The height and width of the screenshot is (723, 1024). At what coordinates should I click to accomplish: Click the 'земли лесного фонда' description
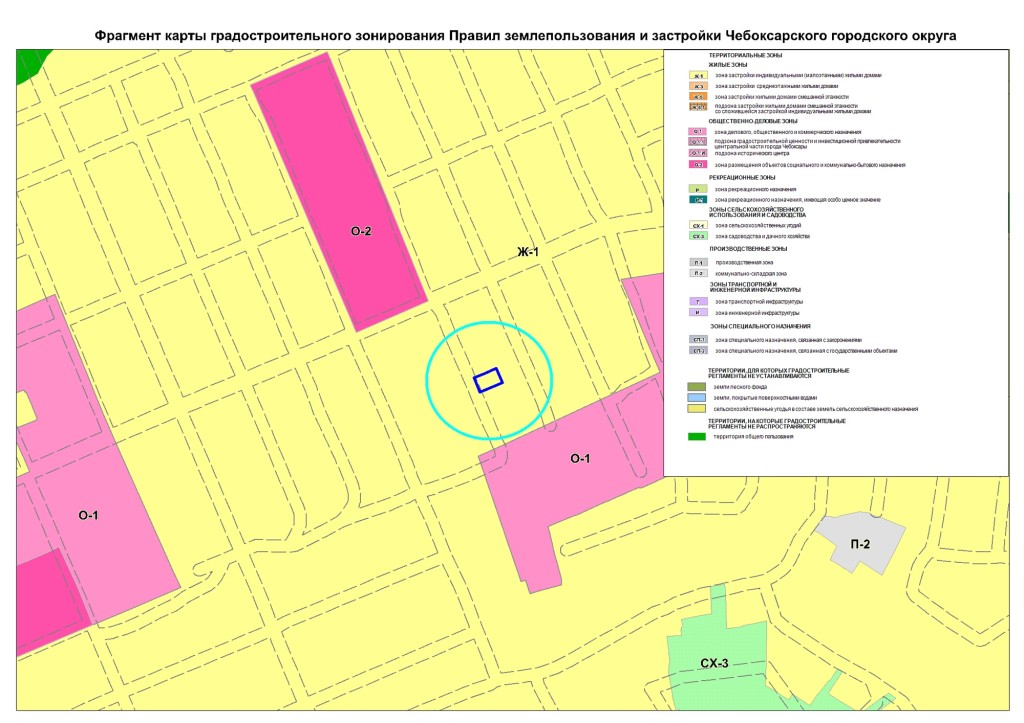[x=740, y=387]
